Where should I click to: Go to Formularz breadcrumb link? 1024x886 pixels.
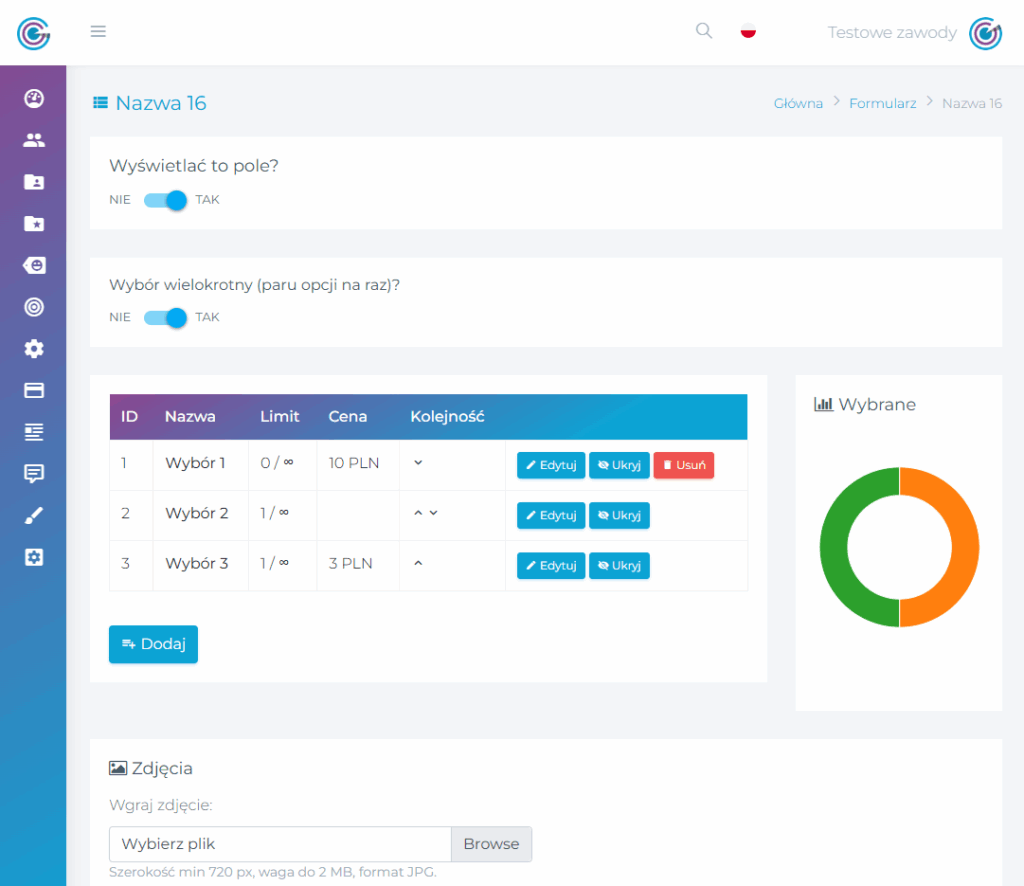[882, 103]
